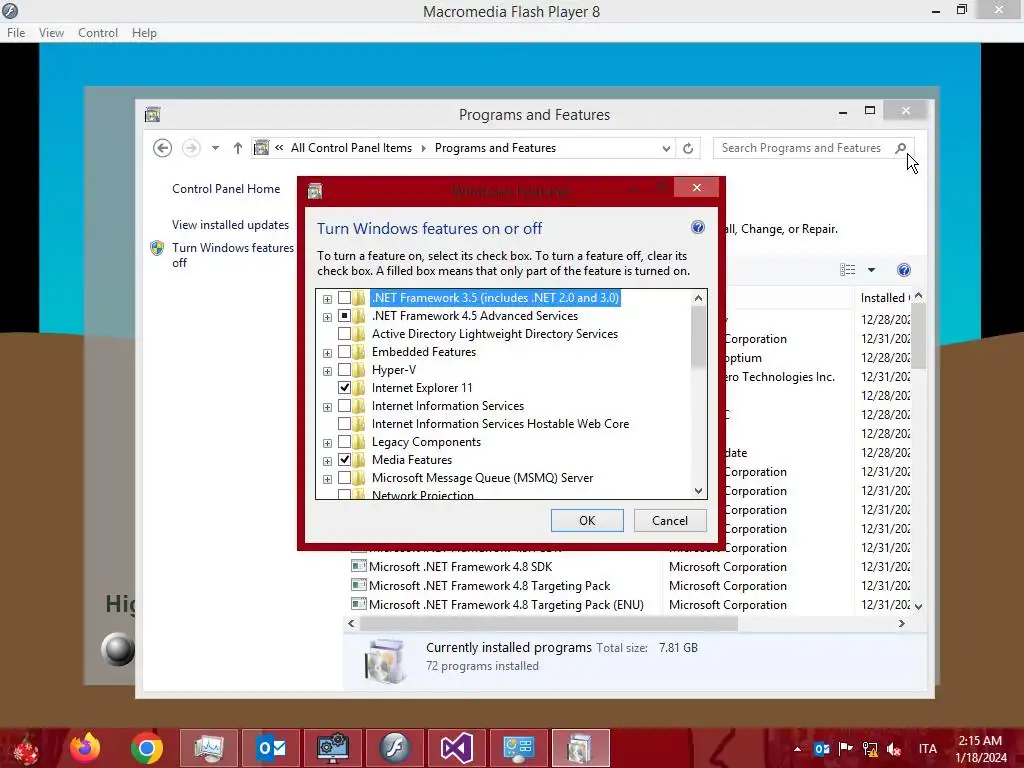Click the muted volume tray icon
Viewport: 1024px width, 768px height.
[893, 749]
